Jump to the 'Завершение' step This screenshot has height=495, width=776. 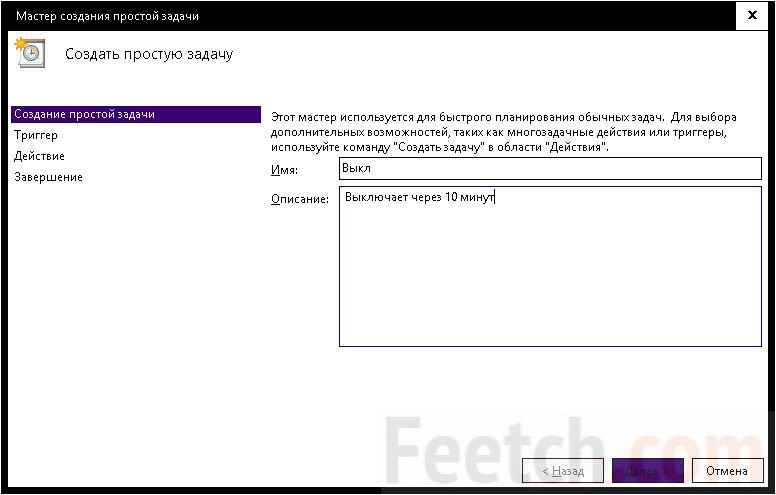48,177
